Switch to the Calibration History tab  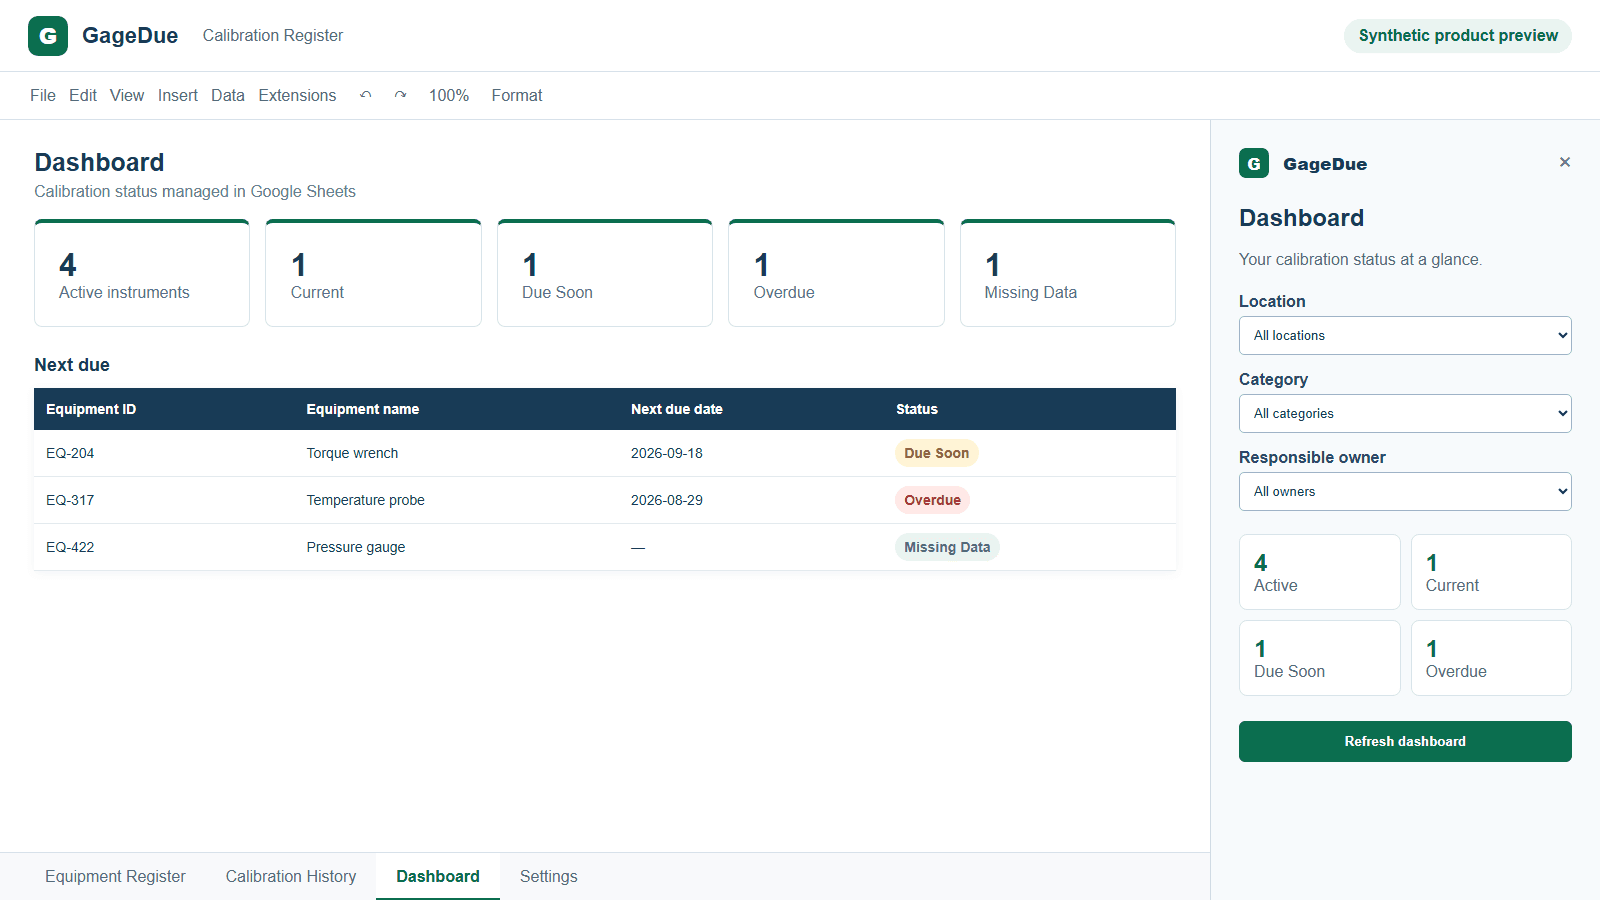point(291,876)
